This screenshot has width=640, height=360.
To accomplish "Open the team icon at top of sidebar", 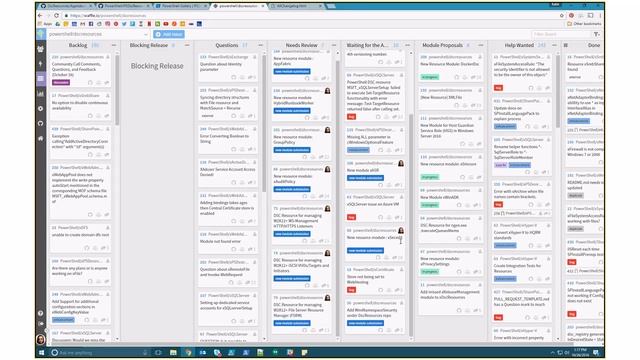I will point(40,49).
